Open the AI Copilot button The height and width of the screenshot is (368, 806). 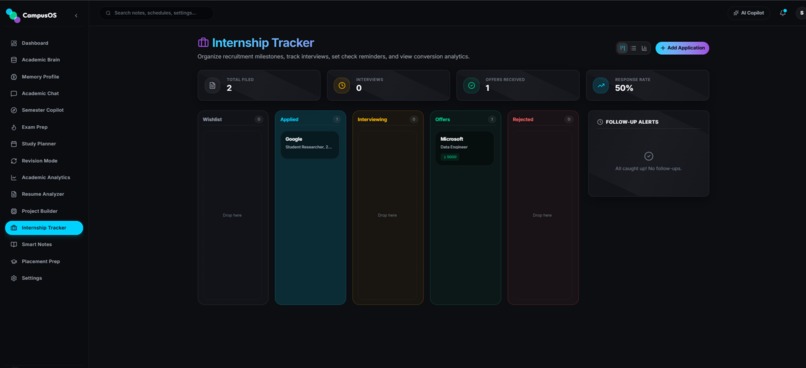(x=749, y=13)
